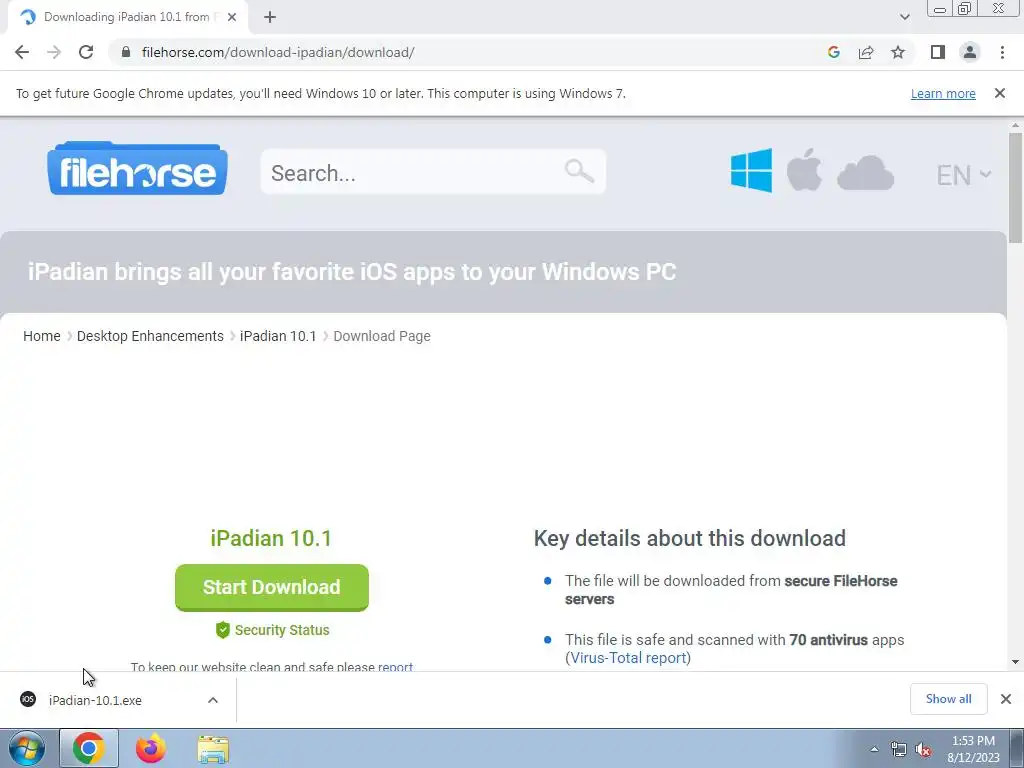
Task: Open the Chrome side panel
Action: pos(938,52)
